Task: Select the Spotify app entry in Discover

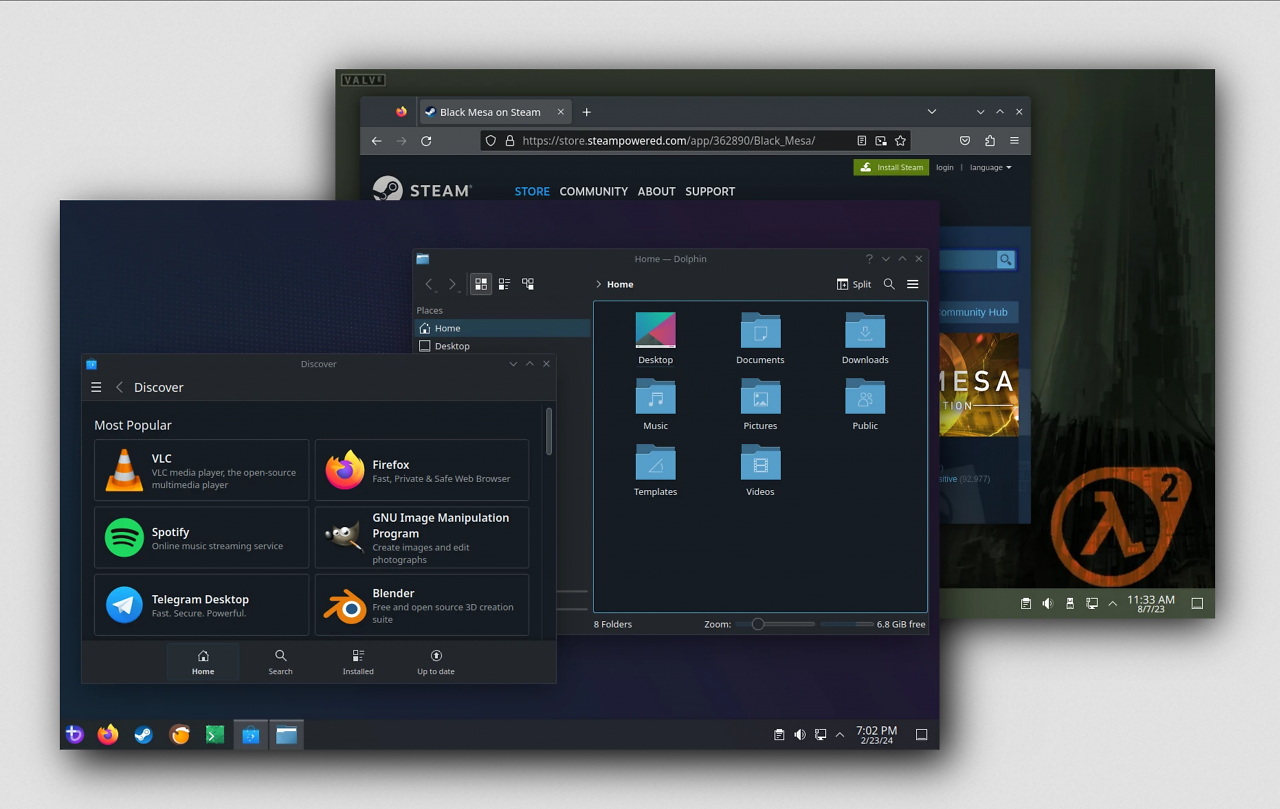Action: [202, 537]
